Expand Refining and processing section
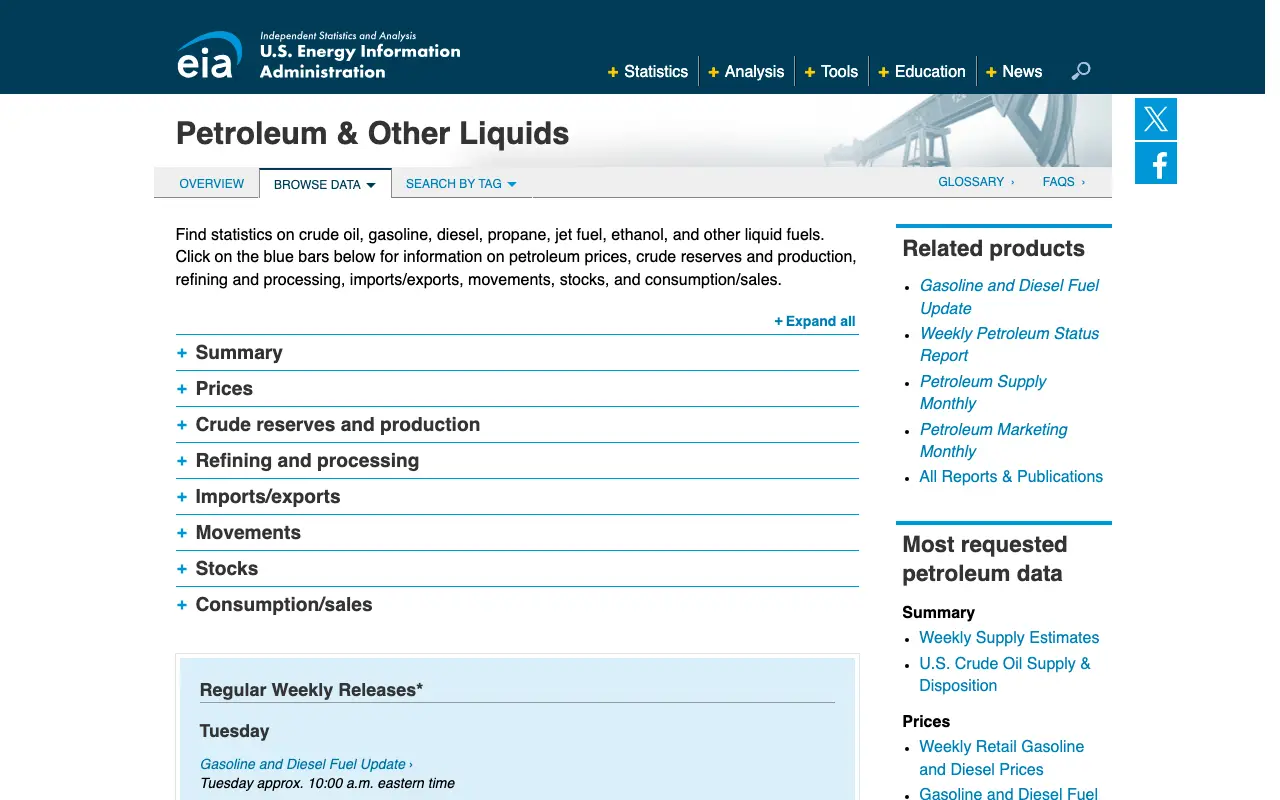Image resolution: width=1280 pixels, height=800 pixels. pos(517,461)
